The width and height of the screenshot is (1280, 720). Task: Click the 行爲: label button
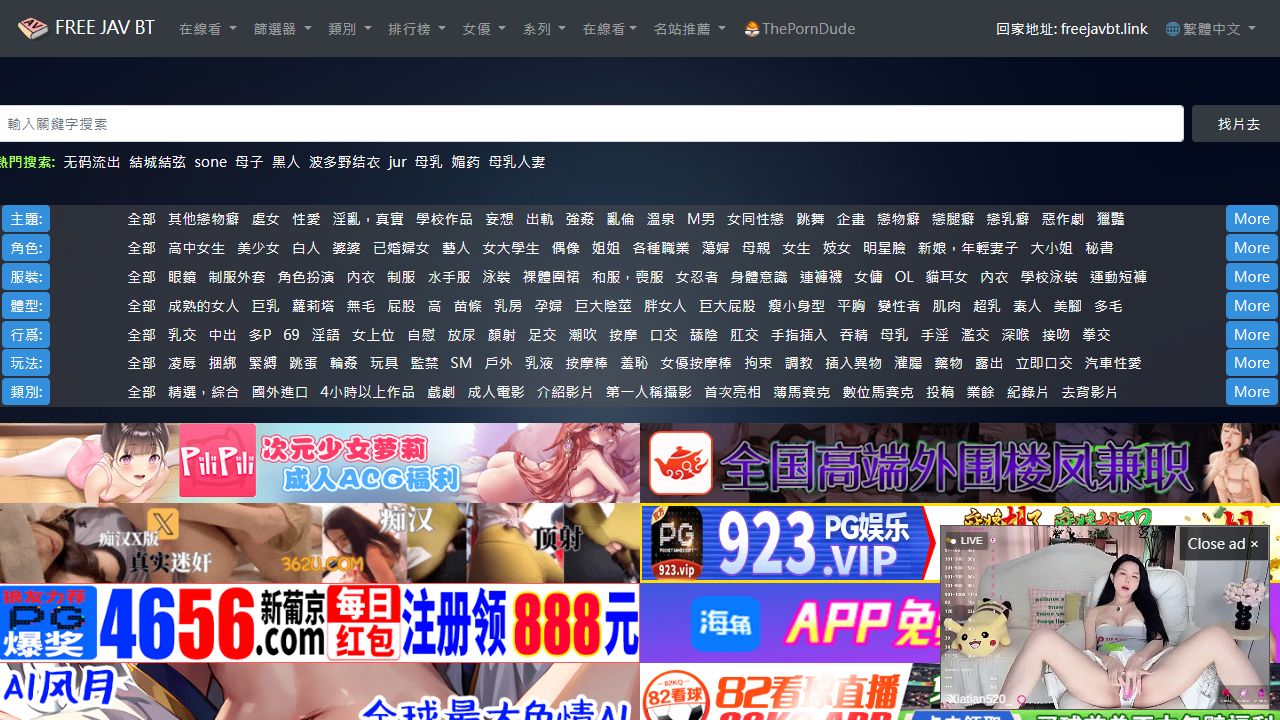click(26, 335)
